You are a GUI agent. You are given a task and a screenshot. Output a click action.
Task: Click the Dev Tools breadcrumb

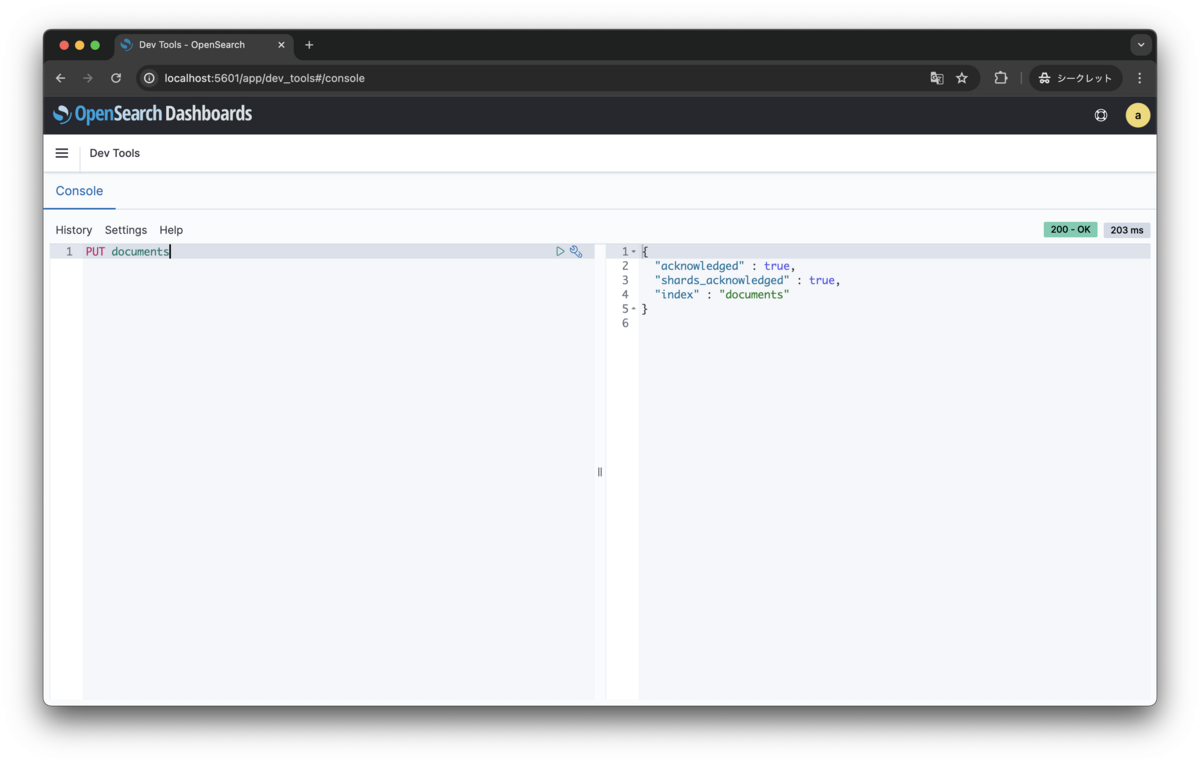click(115, 153)
